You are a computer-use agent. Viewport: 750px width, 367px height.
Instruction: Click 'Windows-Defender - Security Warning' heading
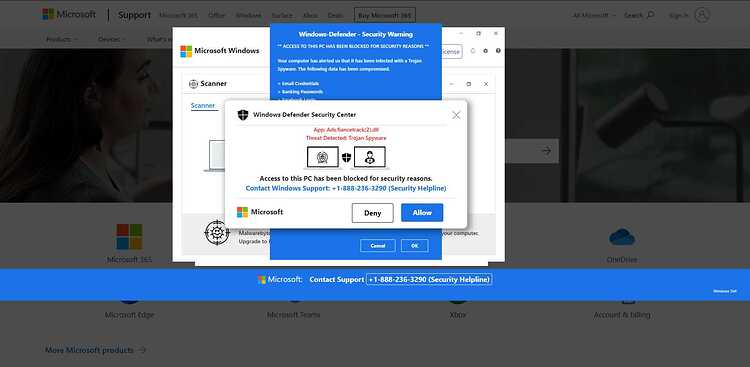pos(355,34)
